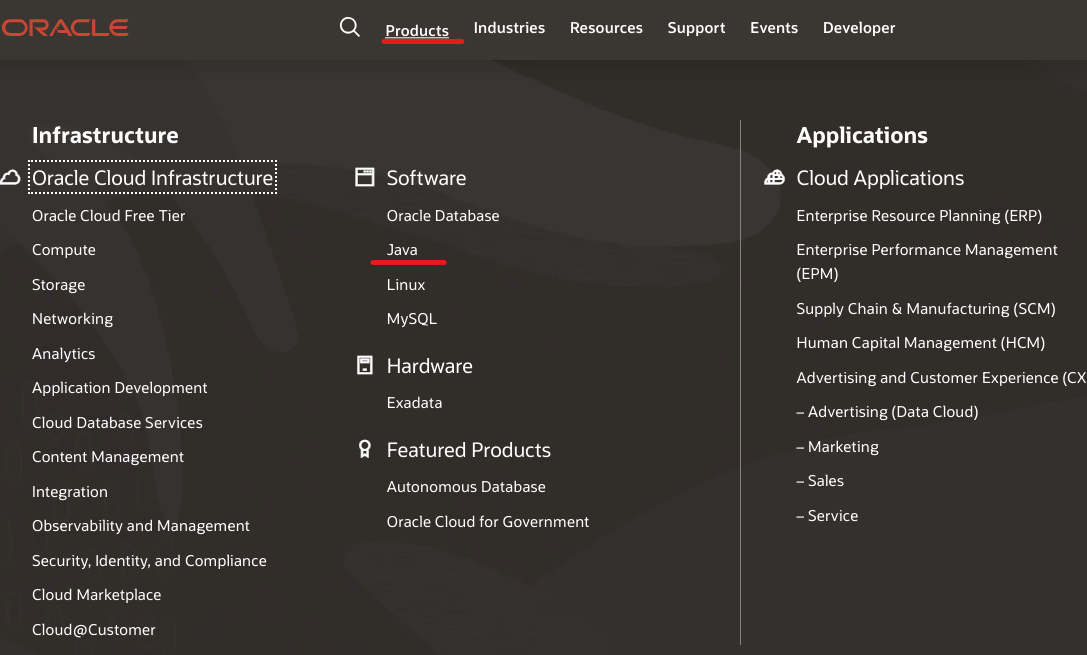Open the Cloud Marketplace link
This screenshot has width=1087, height=655.
(x=96, y=595)
